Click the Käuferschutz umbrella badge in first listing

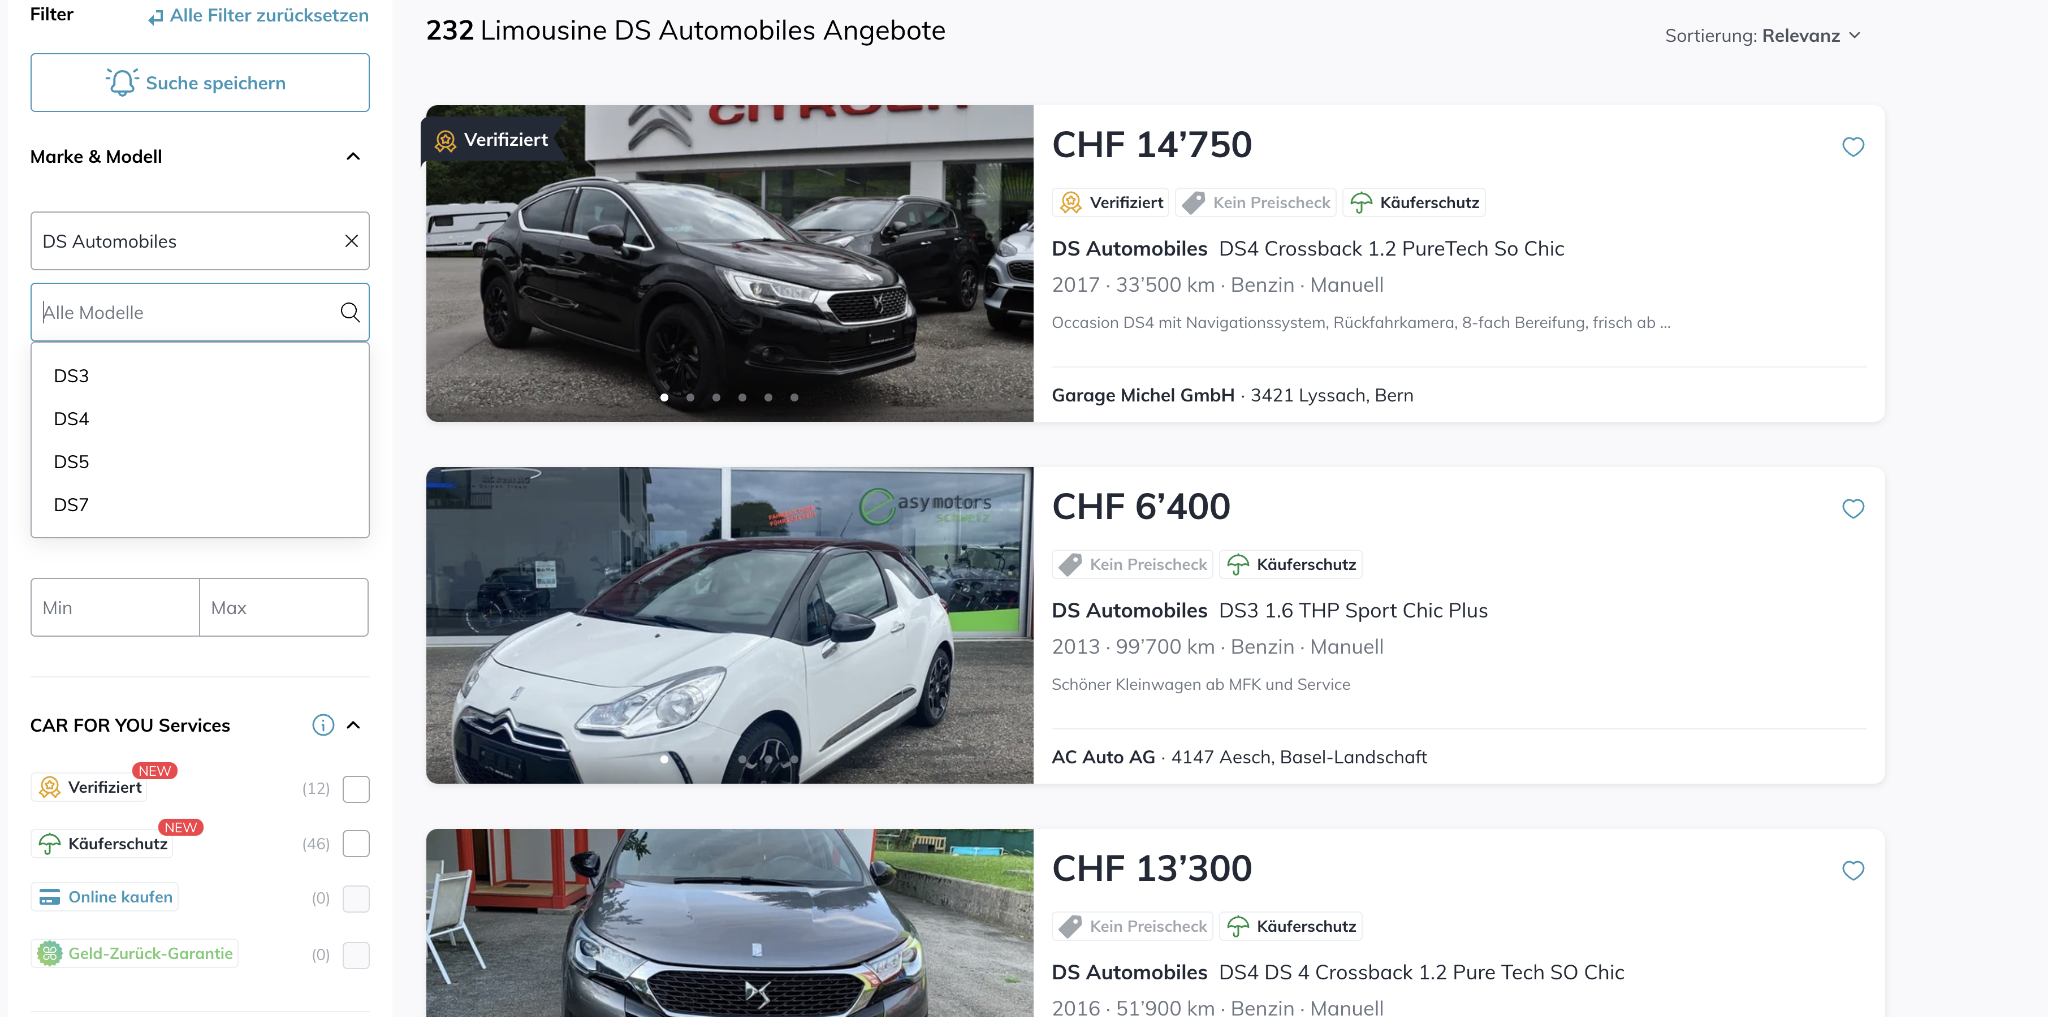point(1414,203)
